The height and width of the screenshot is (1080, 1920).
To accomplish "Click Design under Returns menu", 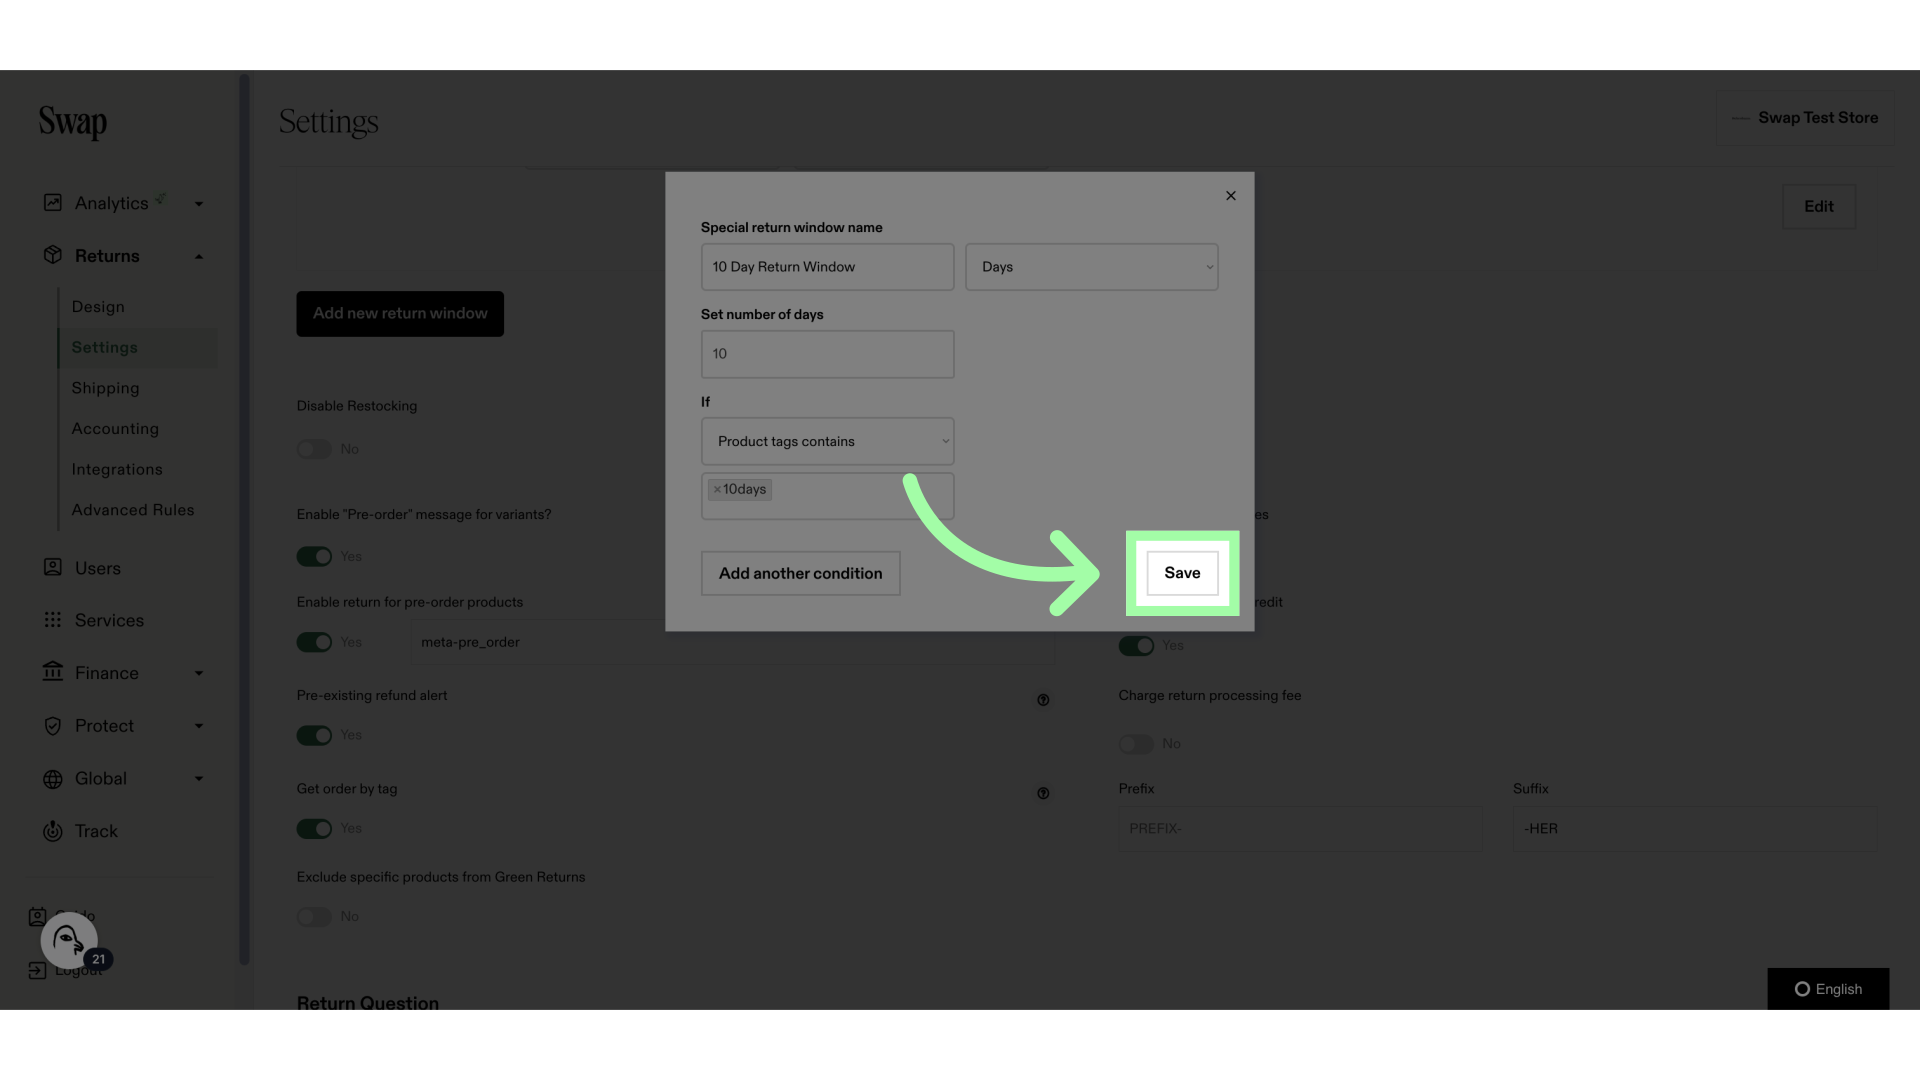I will [x=99, y=307].
